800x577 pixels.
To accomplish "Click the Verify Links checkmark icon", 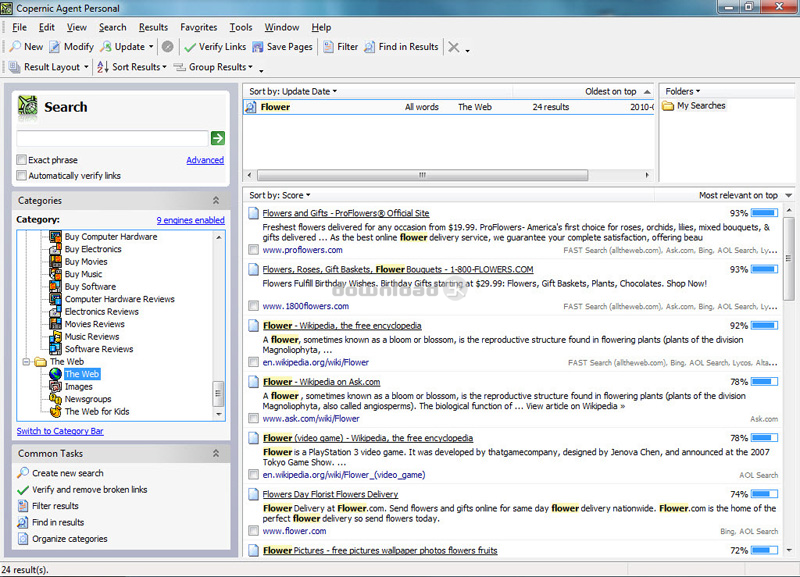I will pyautogui.click(x=190, y=47).
